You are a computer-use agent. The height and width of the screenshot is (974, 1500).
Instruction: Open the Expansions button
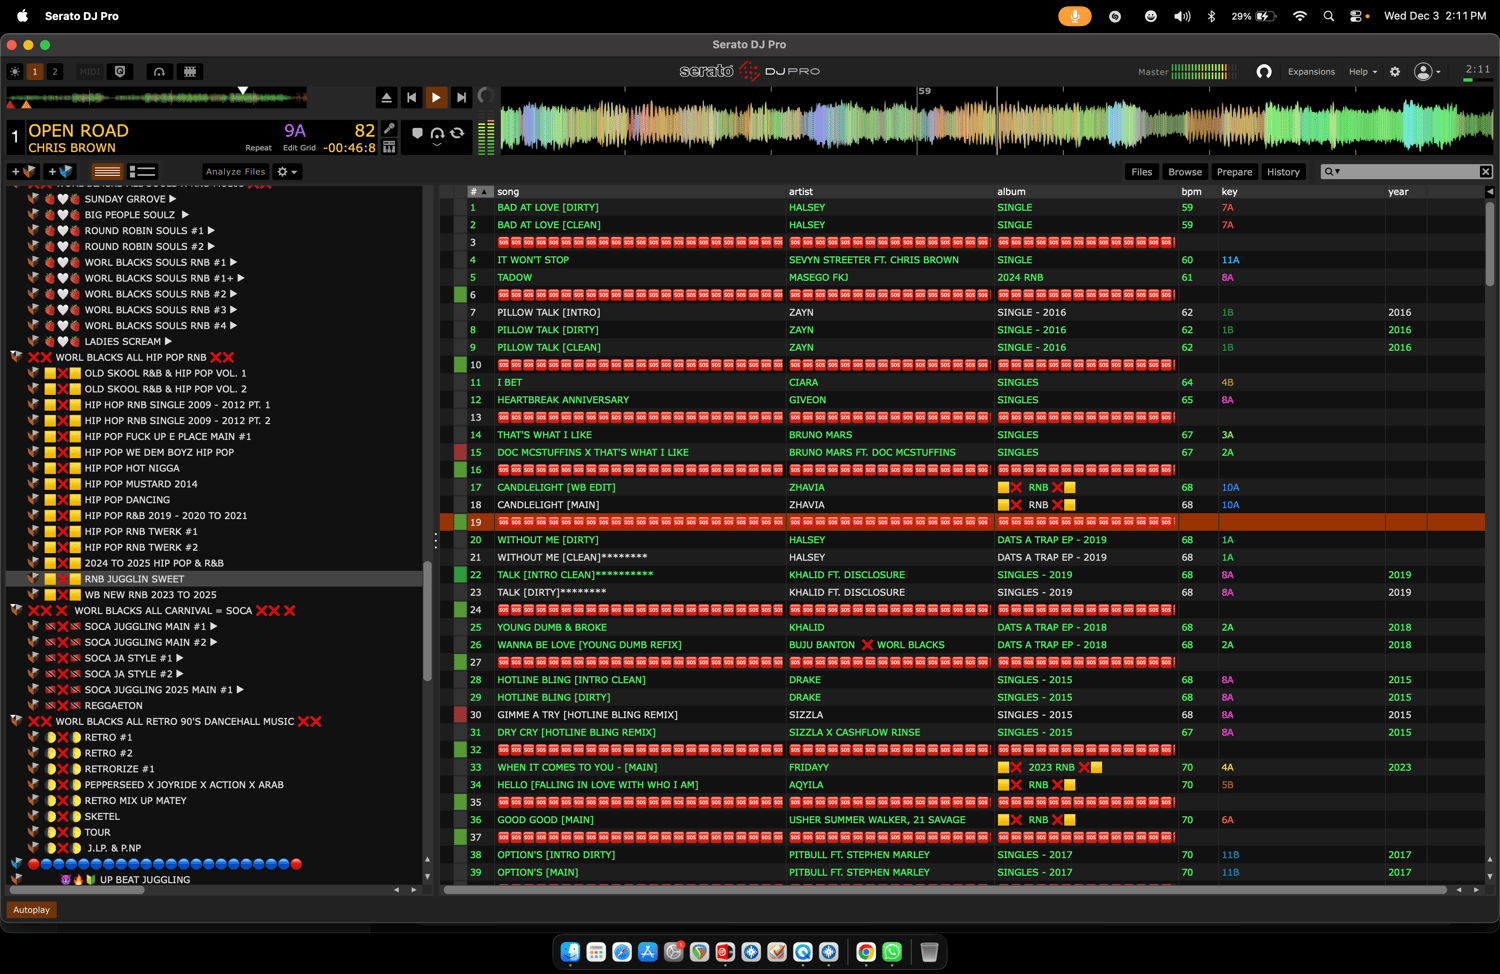click(1311, 72)
